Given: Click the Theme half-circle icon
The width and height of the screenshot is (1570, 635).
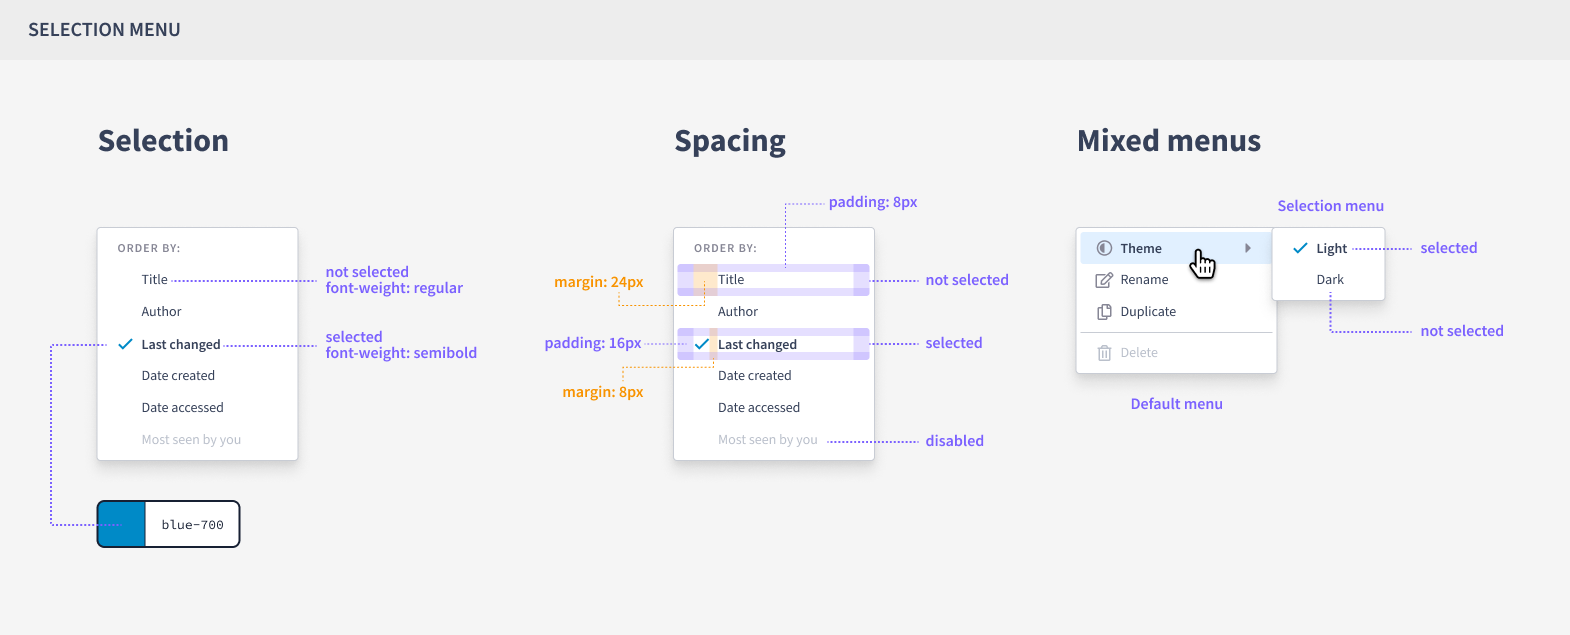Looking at the screenshot, I should coord(1104,248).
